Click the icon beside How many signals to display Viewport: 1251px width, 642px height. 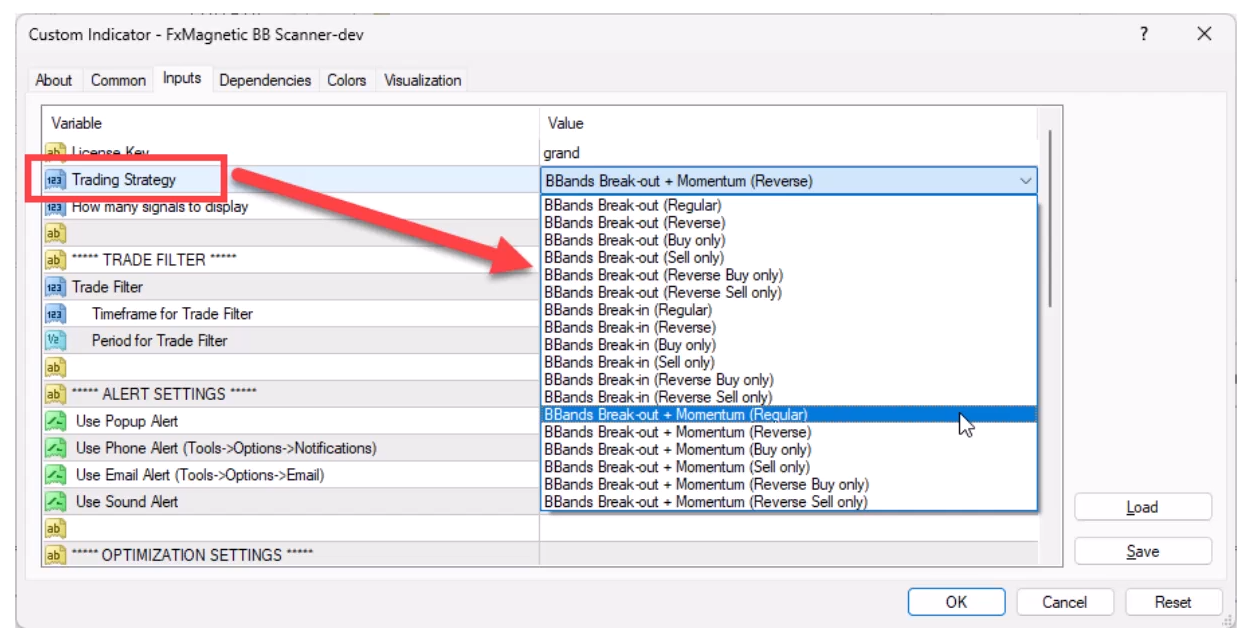point(54,207)
